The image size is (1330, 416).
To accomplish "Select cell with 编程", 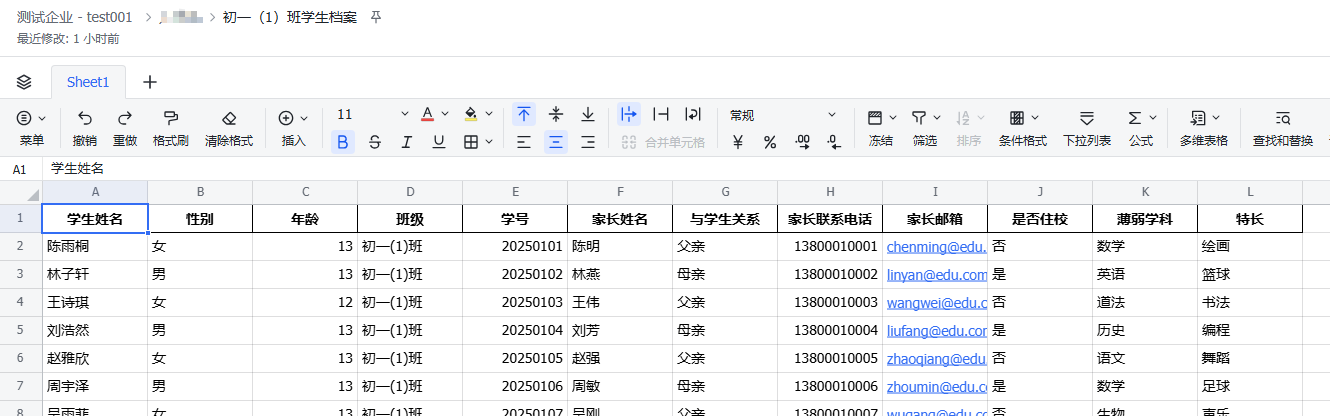I will [x=1250, y=330].
